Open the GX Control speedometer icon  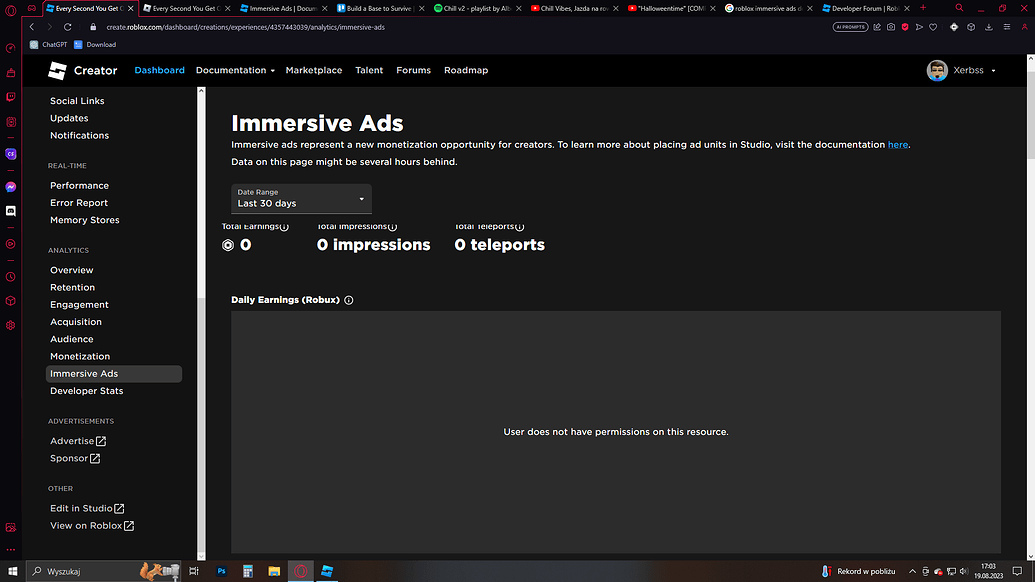pos(11,49)
